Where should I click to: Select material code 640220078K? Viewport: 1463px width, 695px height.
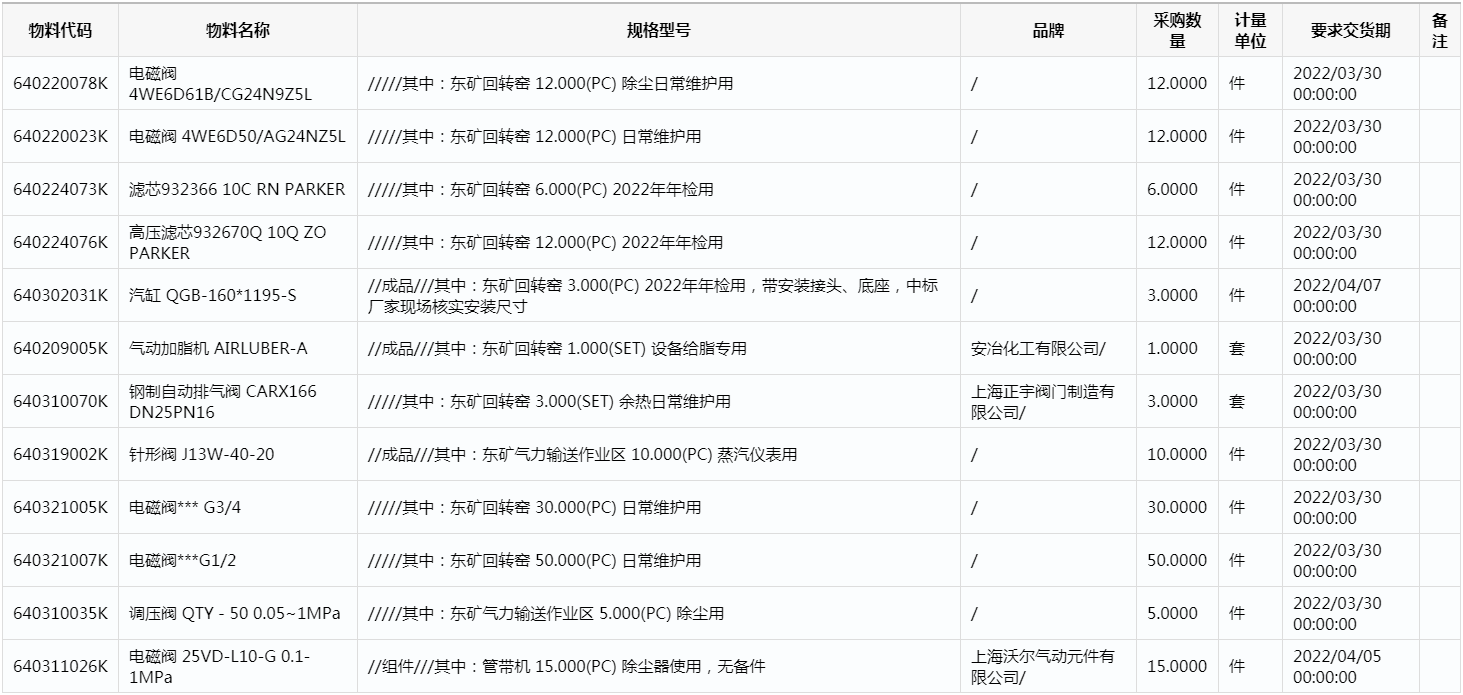[x=60, y=84]
